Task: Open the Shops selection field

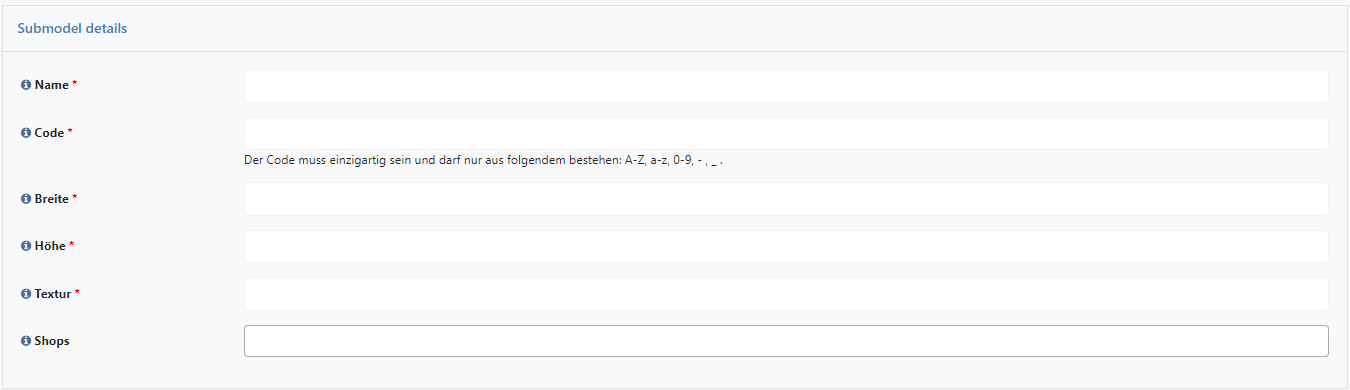Action: tap(786, 341)
